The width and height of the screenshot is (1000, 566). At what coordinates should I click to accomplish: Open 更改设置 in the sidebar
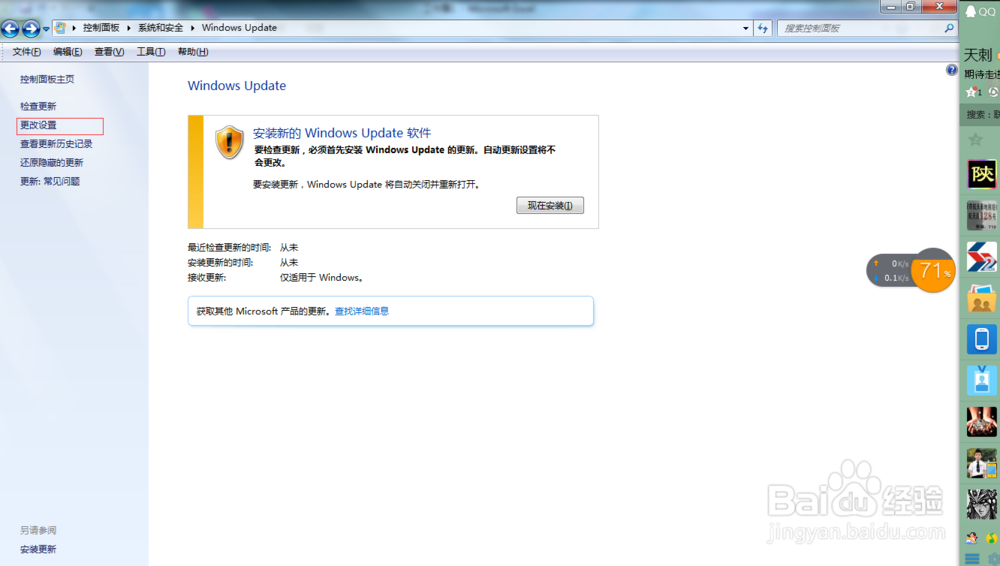coord(38,125)
